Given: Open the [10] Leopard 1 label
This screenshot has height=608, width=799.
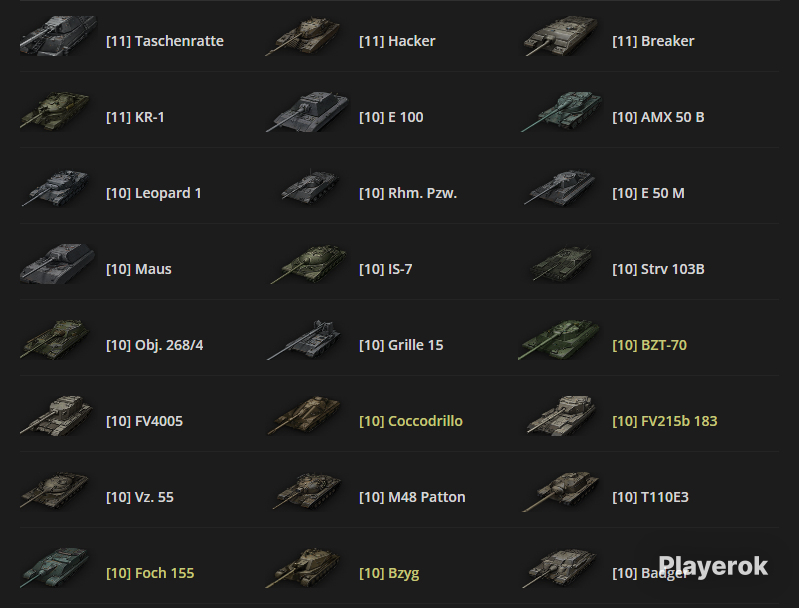Looking at the screenshot, I should click(153, 193).
